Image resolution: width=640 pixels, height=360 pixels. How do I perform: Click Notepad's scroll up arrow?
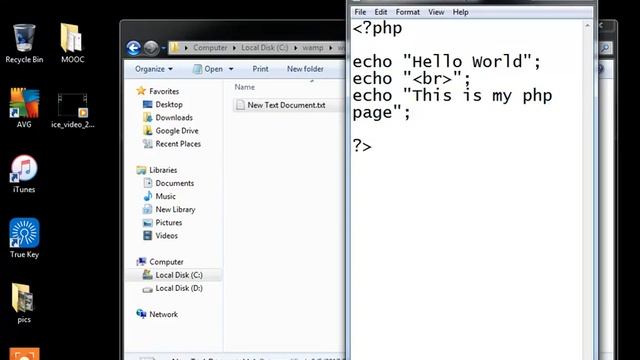[588, 25]
